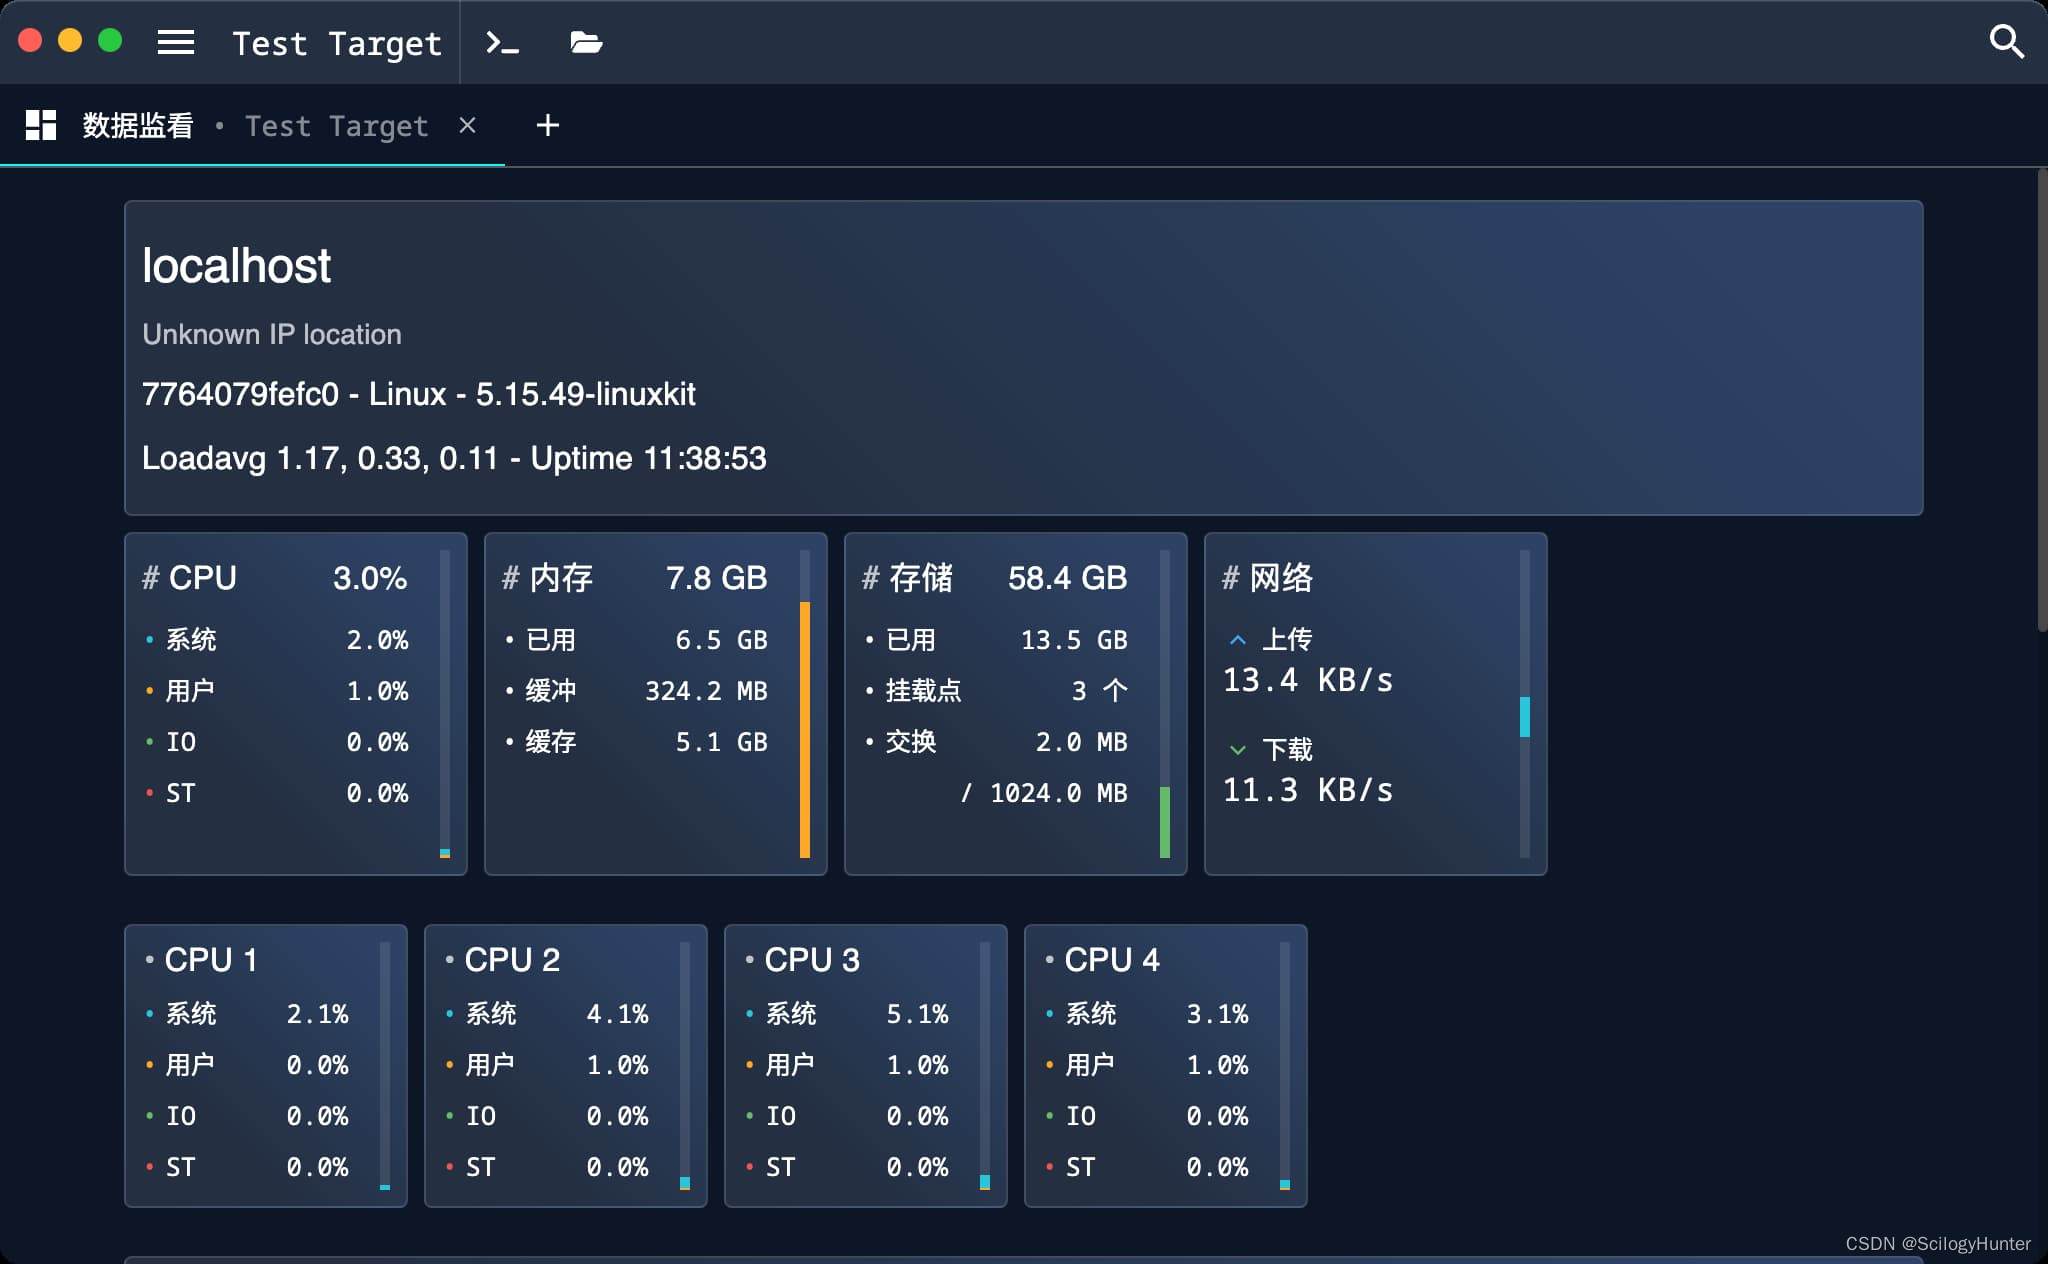The image size is (2048, 1264).
Task: Click the 内存 7.8 GB card header
Action: pyautogui.click(x=634, y=578)
